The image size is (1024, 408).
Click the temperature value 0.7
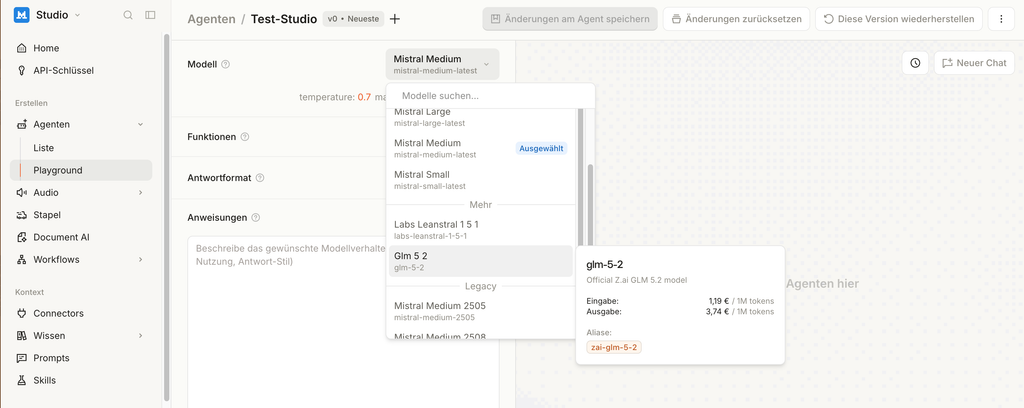pos(364,97)
